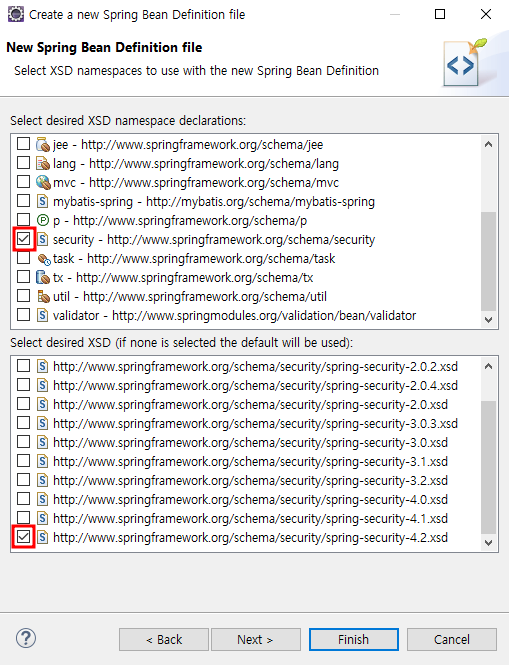Select the 'p - http://www.springframework.org/schema/p' row
This screenshot has height=665, width=509.
click(x=180, y=221)
